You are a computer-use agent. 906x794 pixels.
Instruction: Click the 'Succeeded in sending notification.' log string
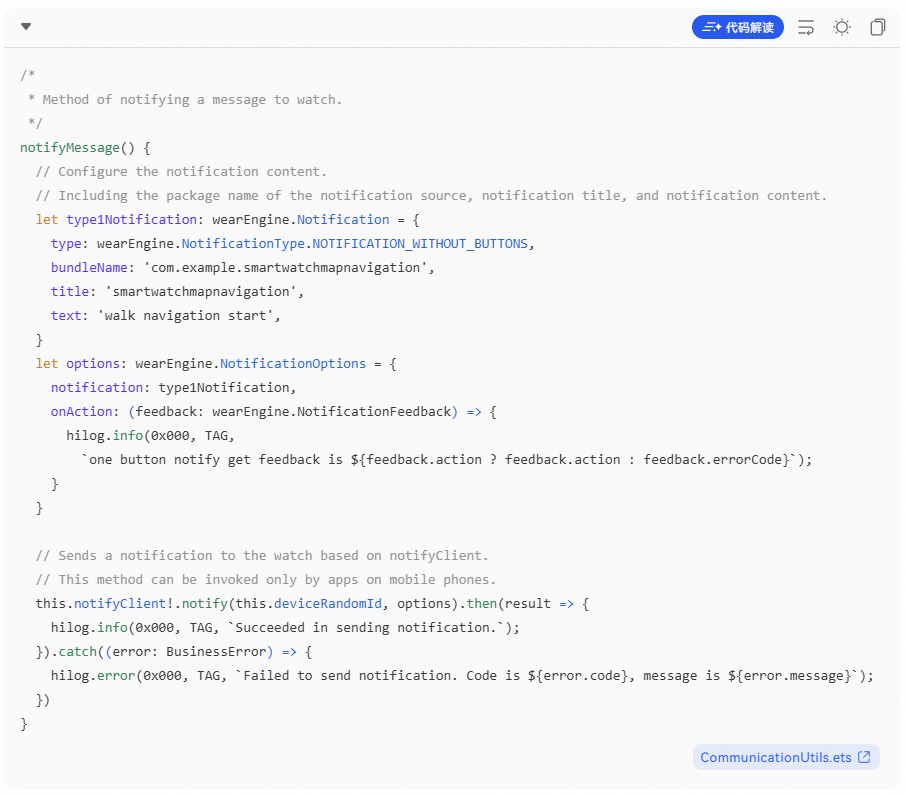(366, 628)
